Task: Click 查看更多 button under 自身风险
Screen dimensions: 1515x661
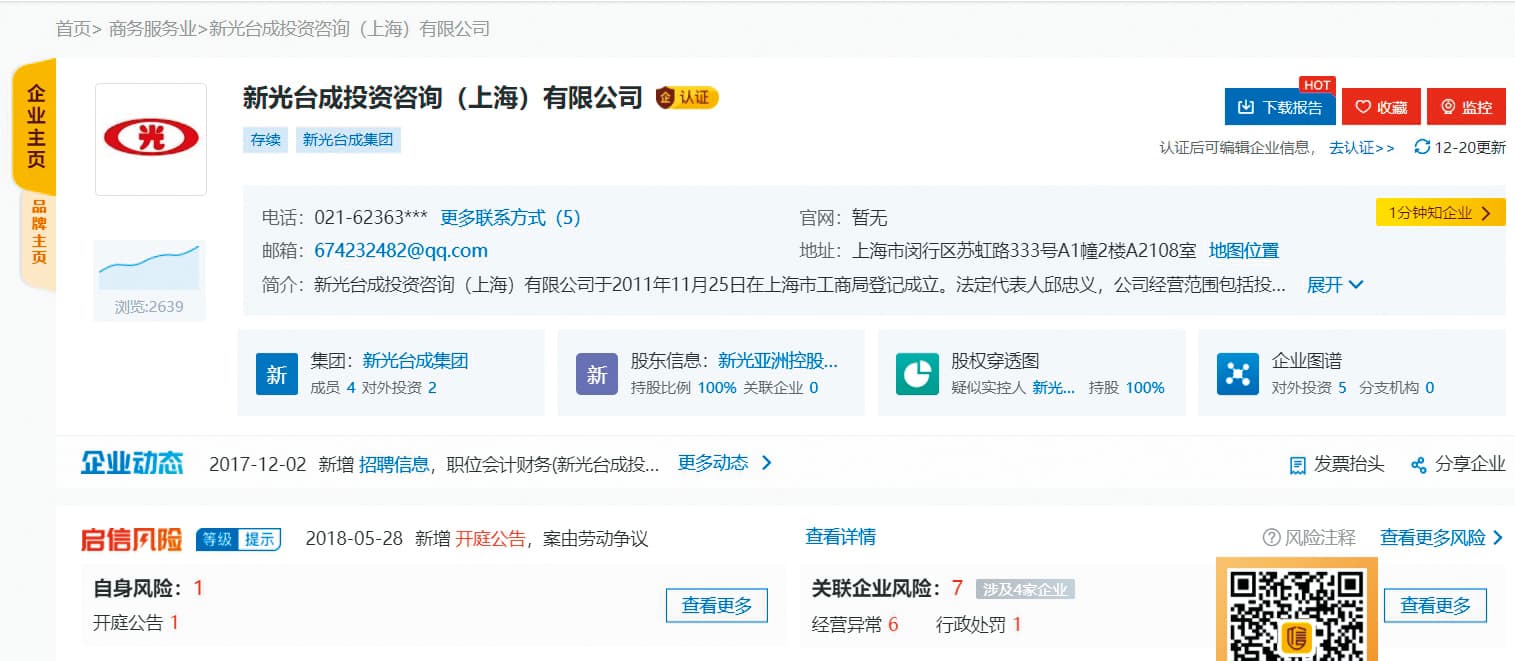Action: (717, 605)
